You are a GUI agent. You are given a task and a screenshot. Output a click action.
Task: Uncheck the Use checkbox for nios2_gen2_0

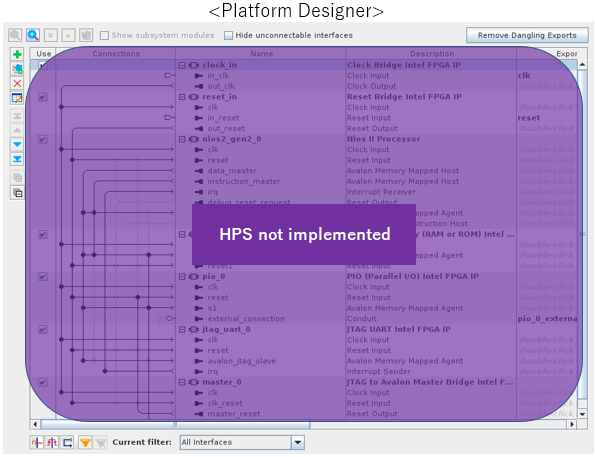tap(43, 139)
